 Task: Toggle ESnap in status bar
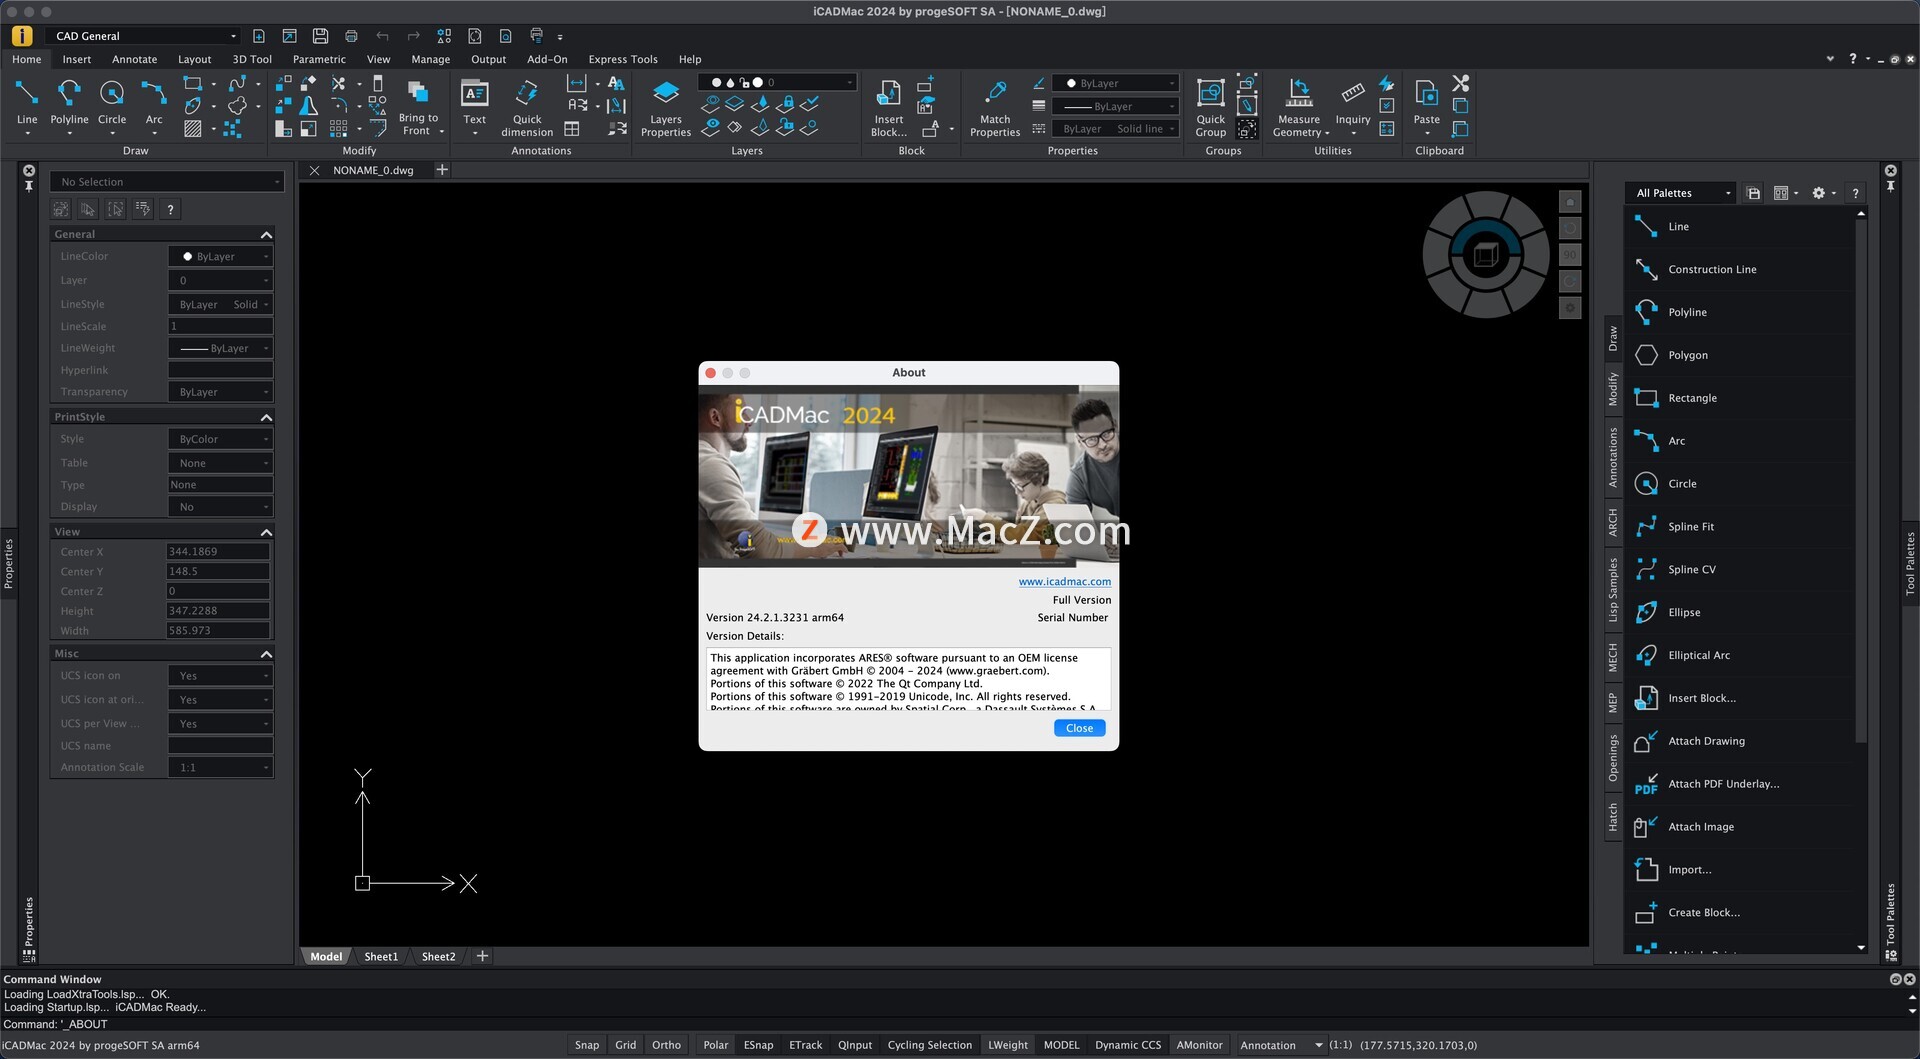tap(758, 1045)
